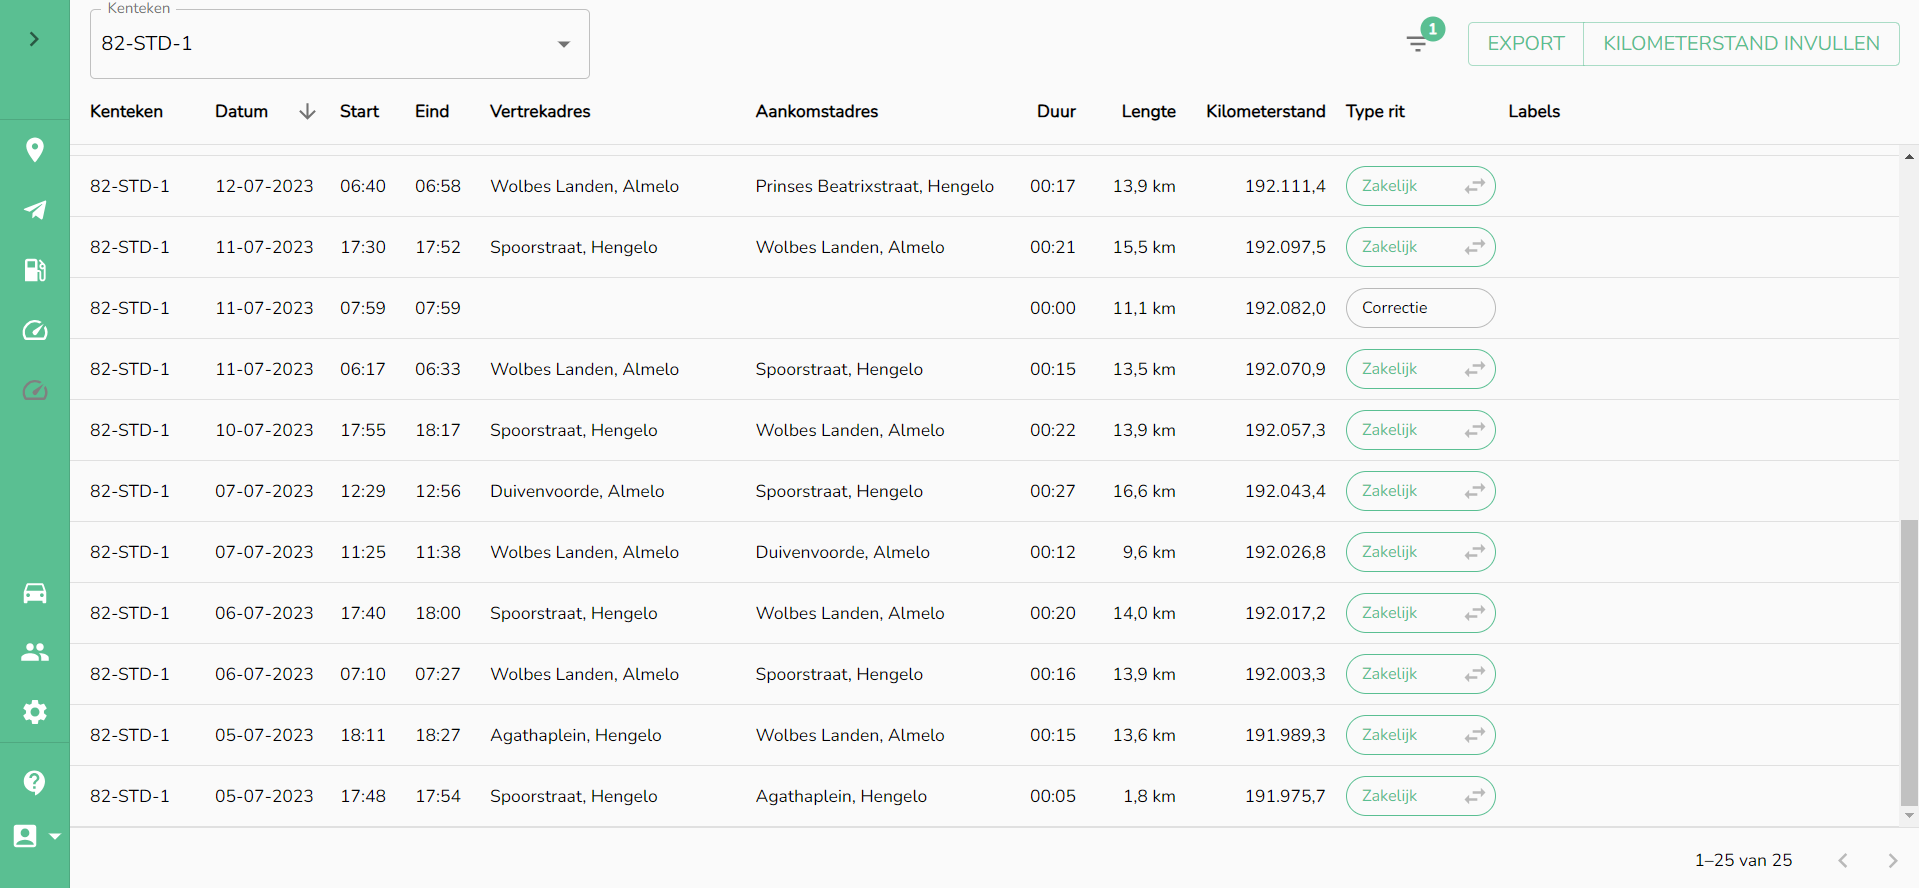This screenshot has width=1919, height=888.
Task: Switch trip type for 05-07-2023 18:11 row
Action: click(x=1475, y=735)
